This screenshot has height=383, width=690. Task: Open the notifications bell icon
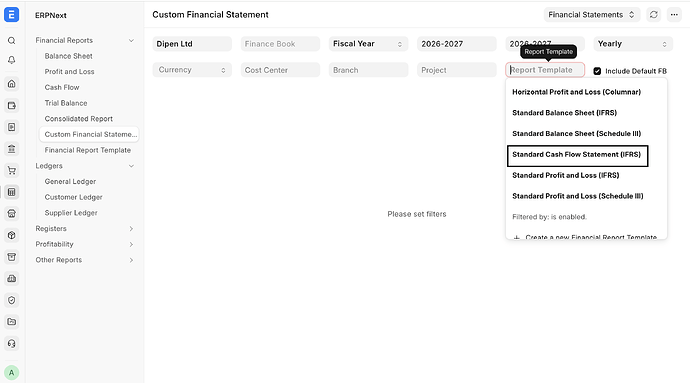coord(11,60)
